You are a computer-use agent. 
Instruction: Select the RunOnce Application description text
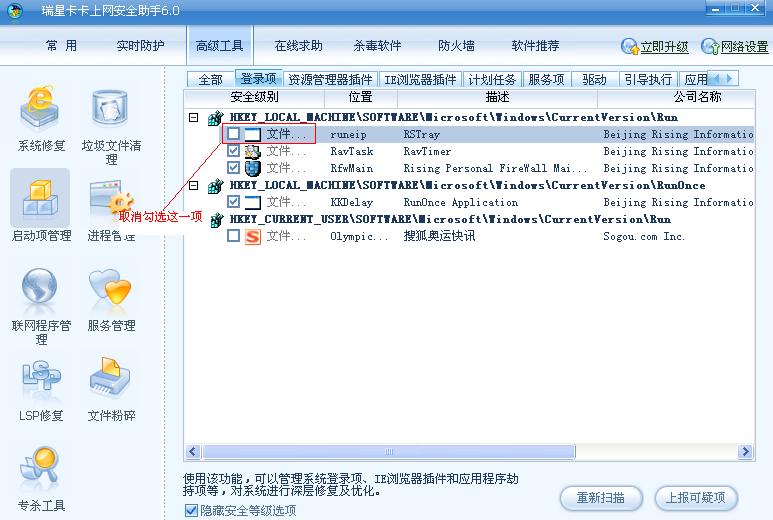[460, 203]
